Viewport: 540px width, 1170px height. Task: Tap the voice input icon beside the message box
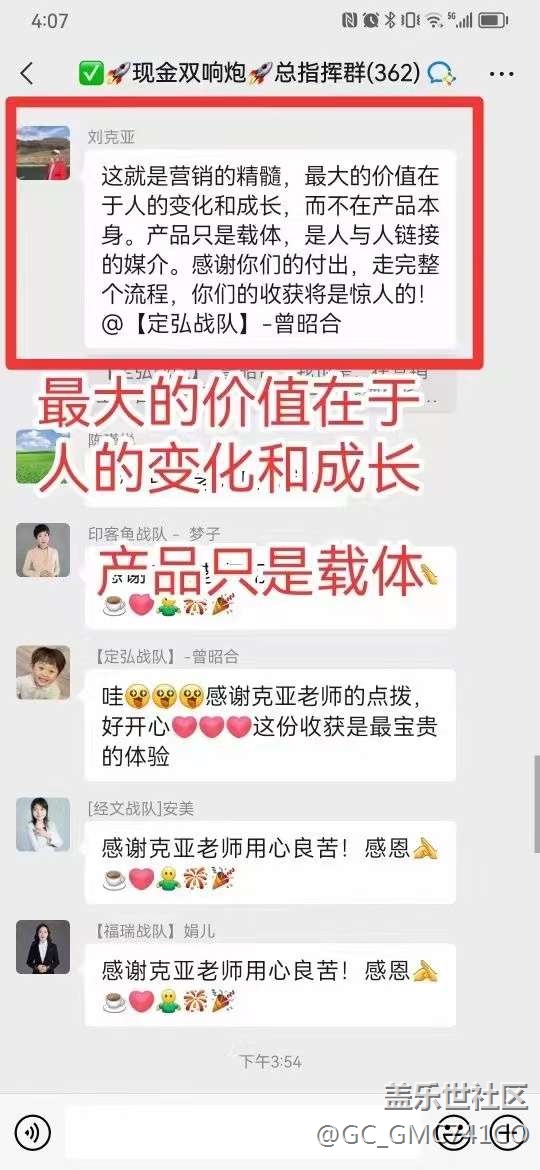[x=33, y=1133]
